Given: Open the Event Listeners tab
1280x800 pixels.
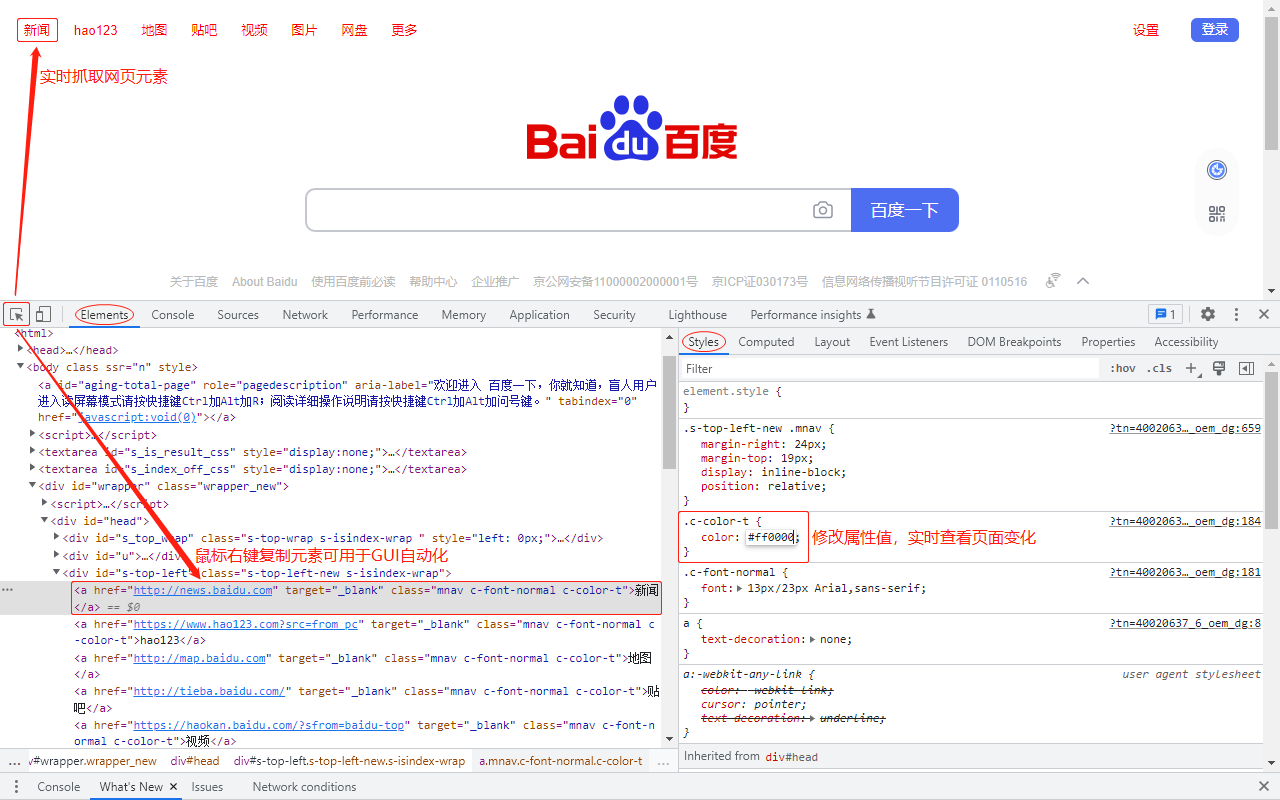Looking at the screenshot, I should (x=908, y=342).
